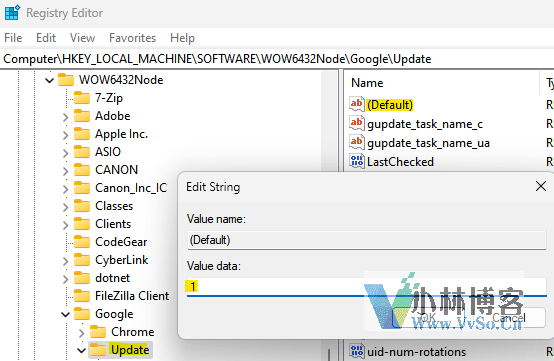This screenshot has height=361, width=554.
Task: Open the View menu
Action: [82, 38]
